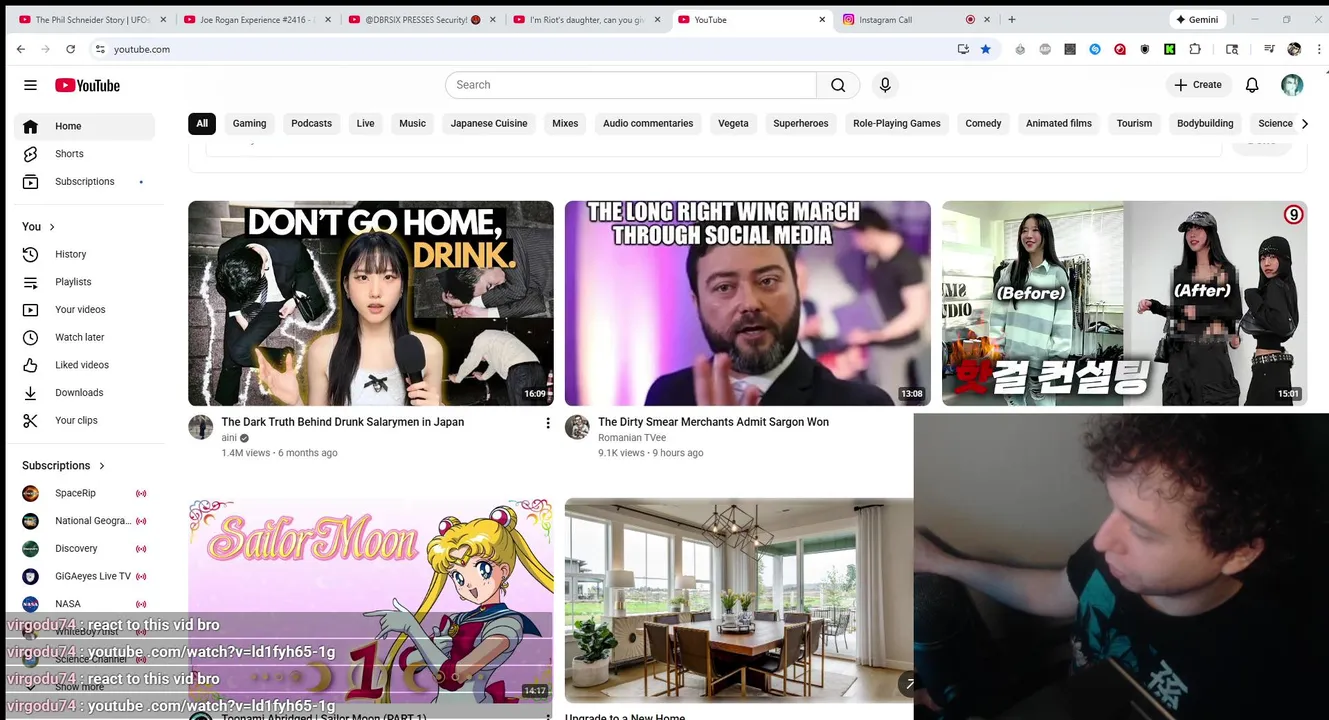Screen dimensions: 1329x720
Task: Click the YouTube search field
Action: (x=630, y=85)
